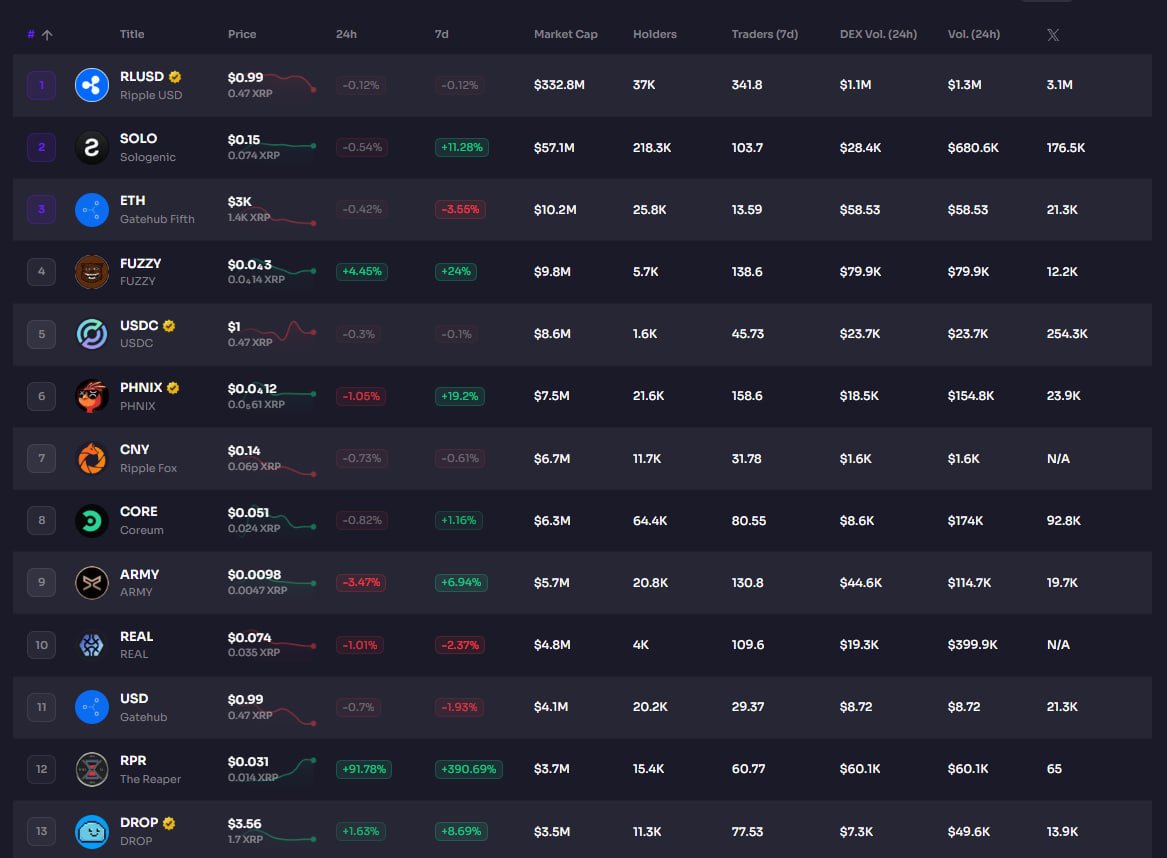
Task: Click the rank 12 badge for RPR
Action: (x=42, y=769)
